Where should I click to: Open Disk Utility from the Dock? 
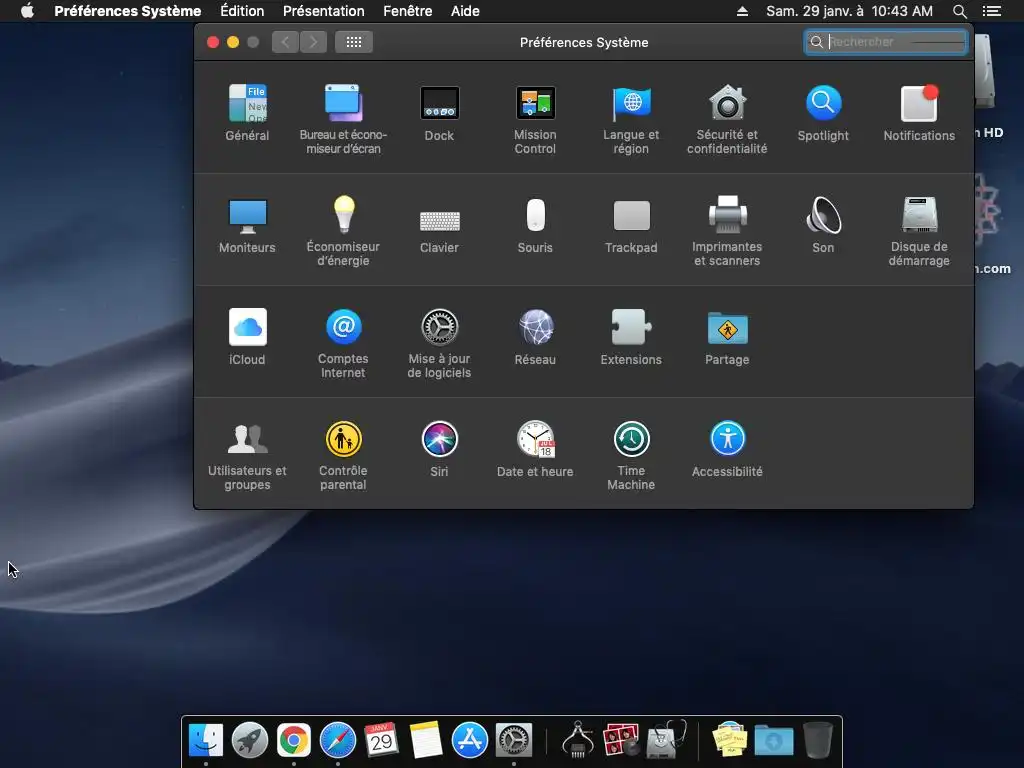[x=665, y=739]
